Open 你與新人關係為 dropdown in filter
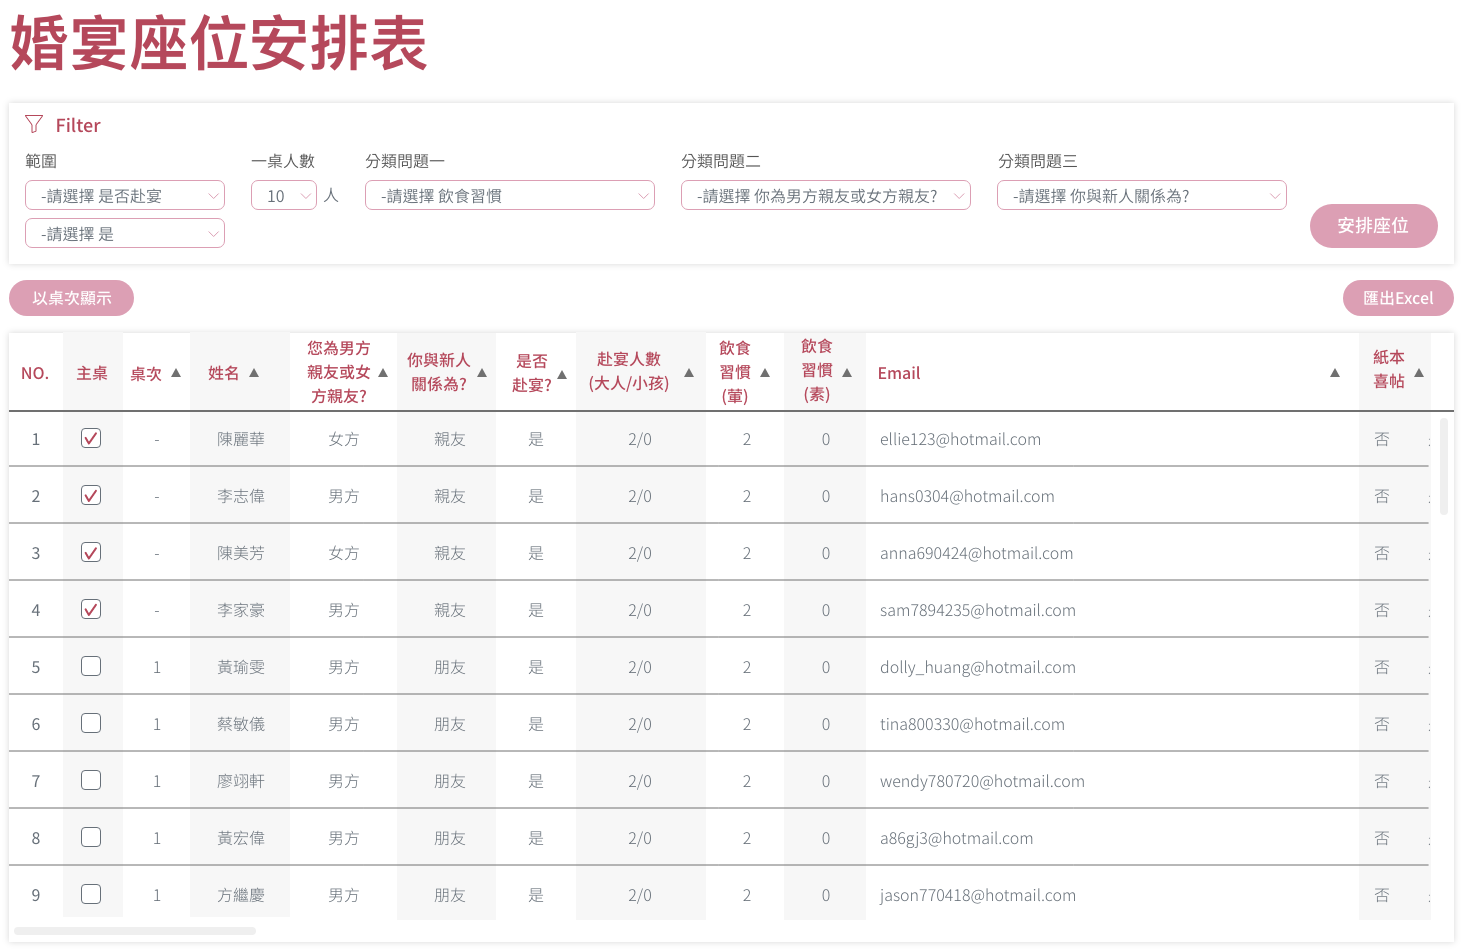The width and height of the screenshot is (1463, 951). (1141, 196)
